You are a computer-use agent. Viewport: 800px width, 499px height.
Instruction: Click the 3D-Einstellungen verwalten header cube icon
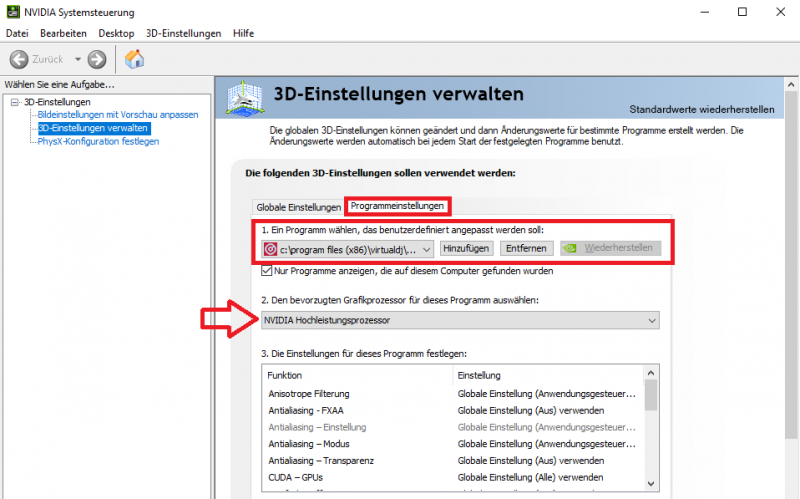(x=245, y=98)
